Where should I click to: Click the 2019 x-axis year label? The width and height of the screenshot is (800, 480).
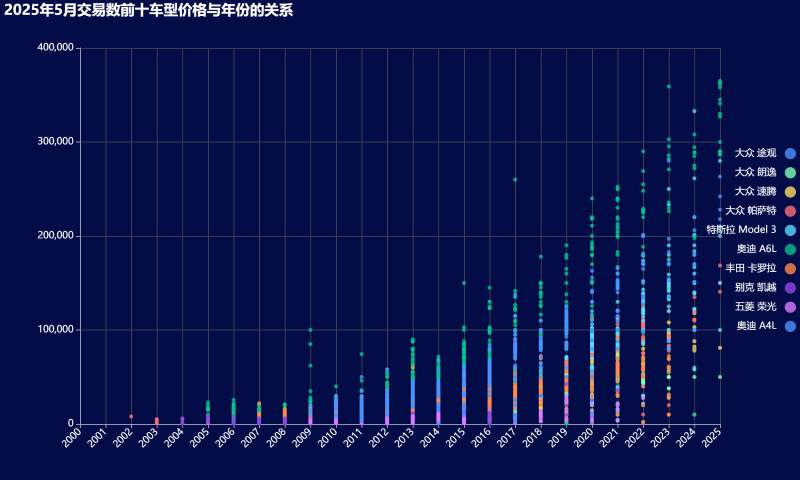click(558, 437)
